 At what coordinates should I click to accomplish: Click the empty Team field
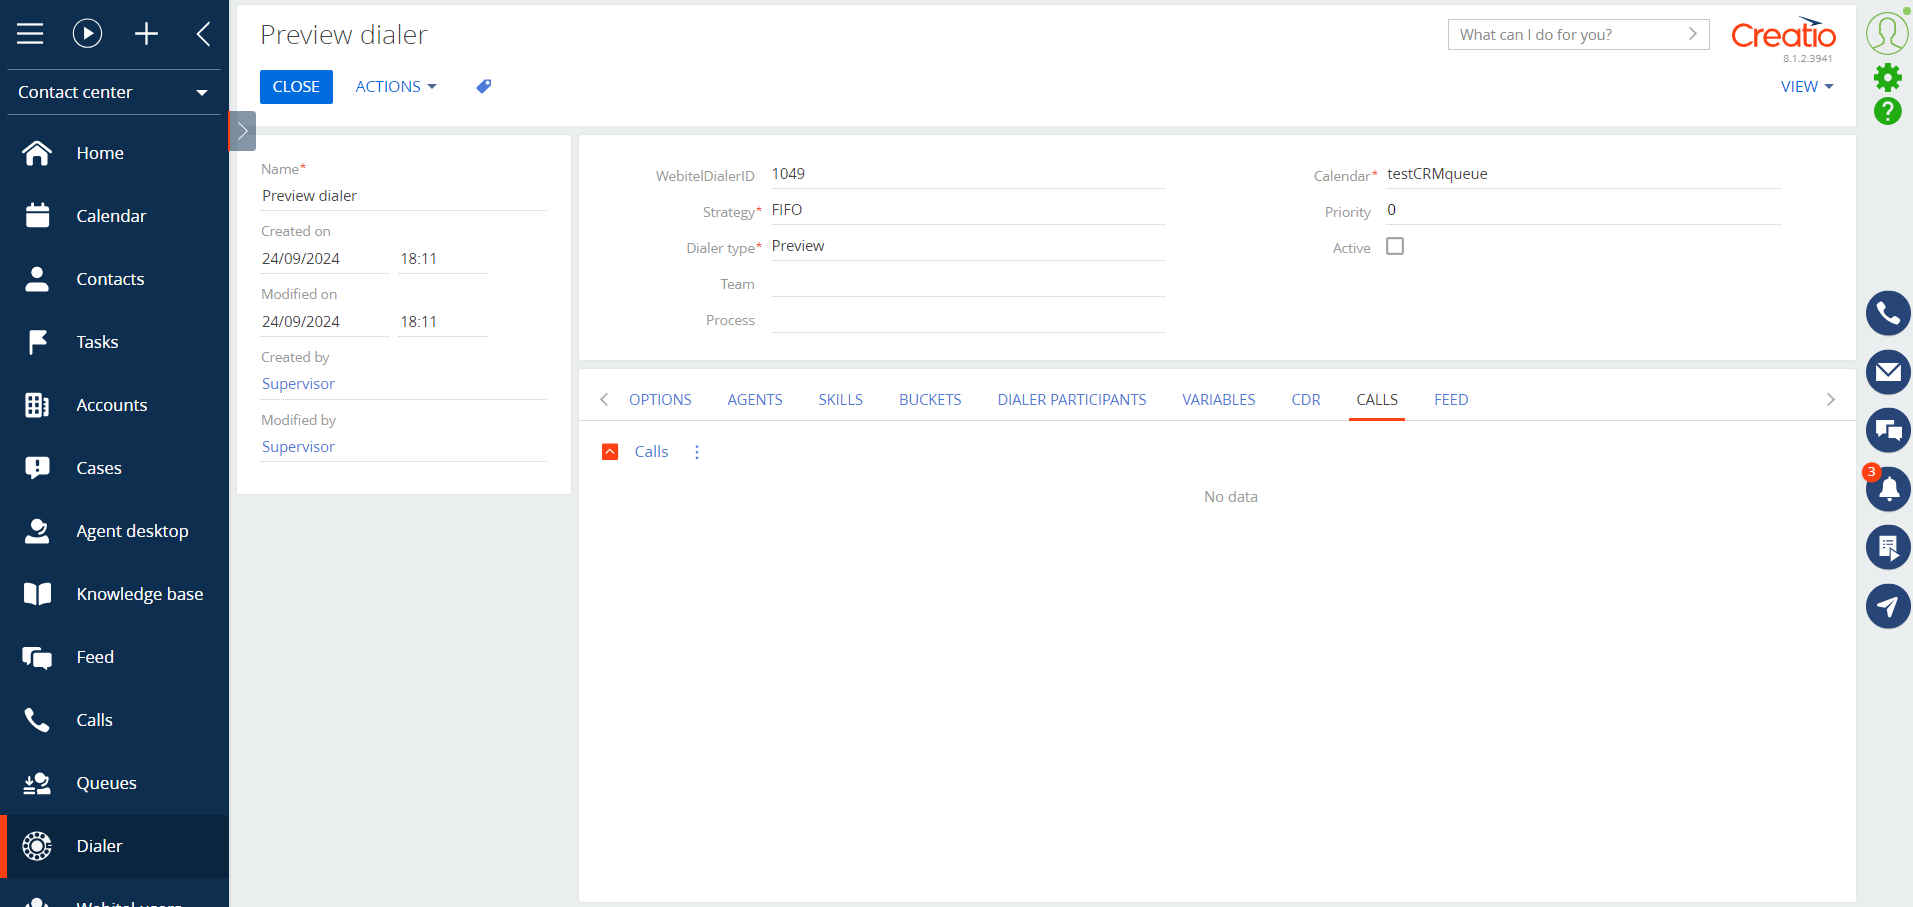(x=967, y=283)
